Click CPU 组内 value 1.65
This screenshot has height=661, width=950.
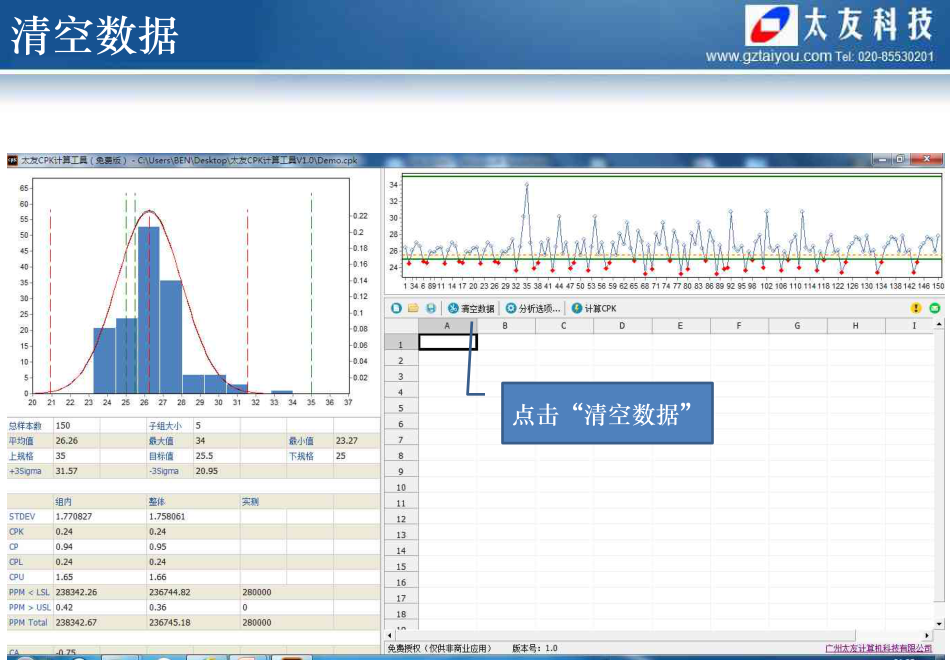pos(64,577)
